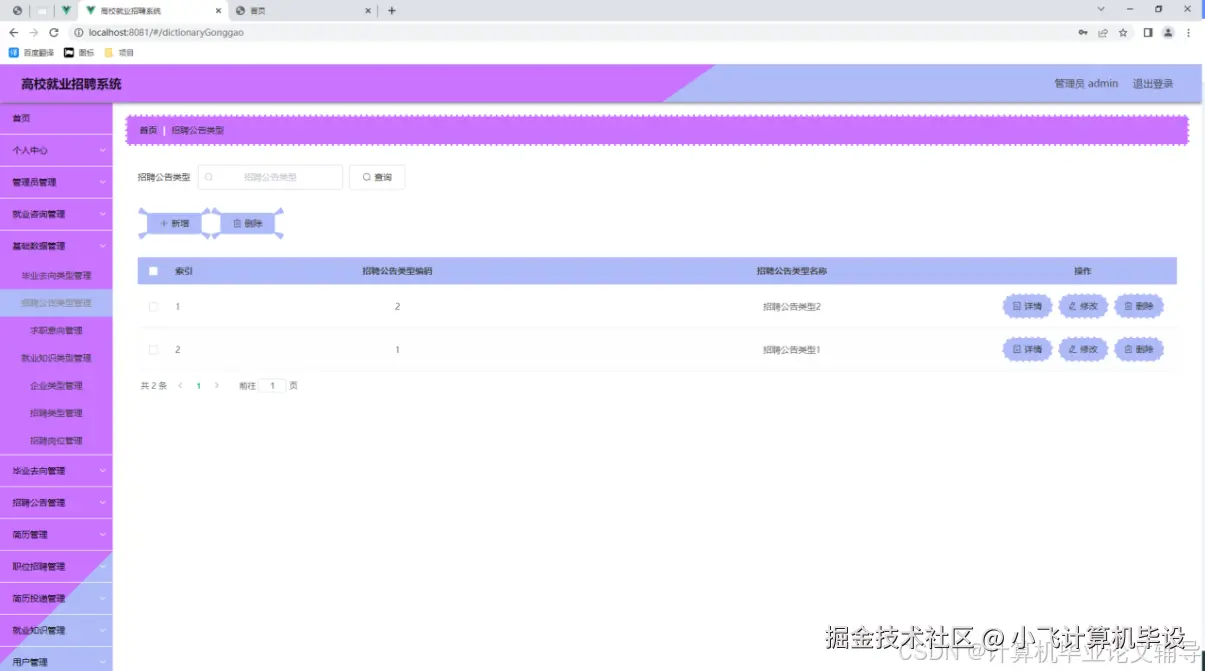Open the tab search chevron in the title bar

(1101, 9)
